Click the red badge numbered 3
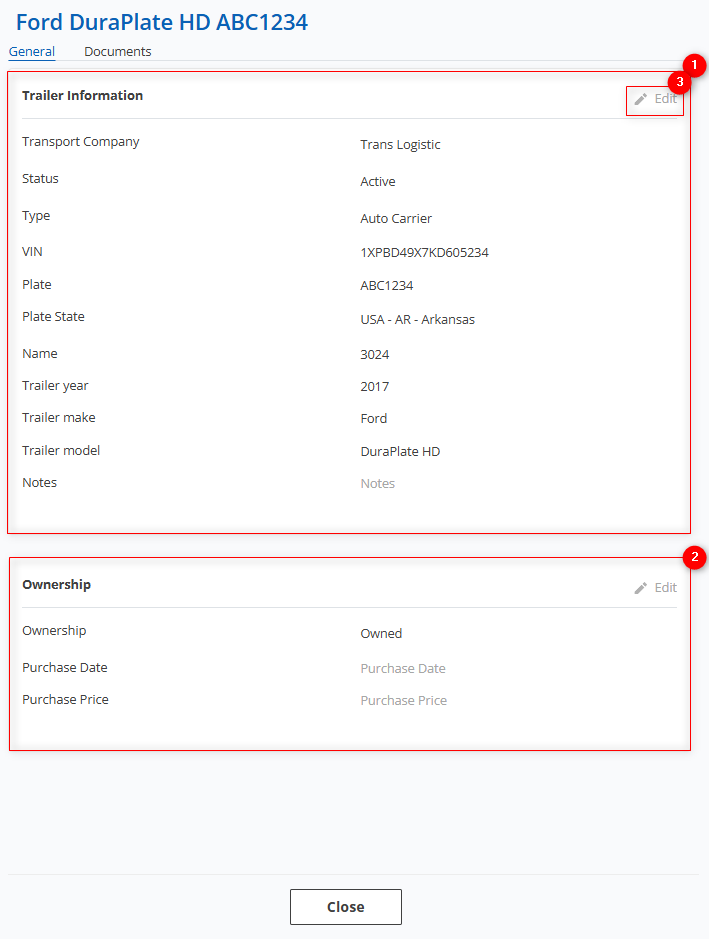 [680, 81]
